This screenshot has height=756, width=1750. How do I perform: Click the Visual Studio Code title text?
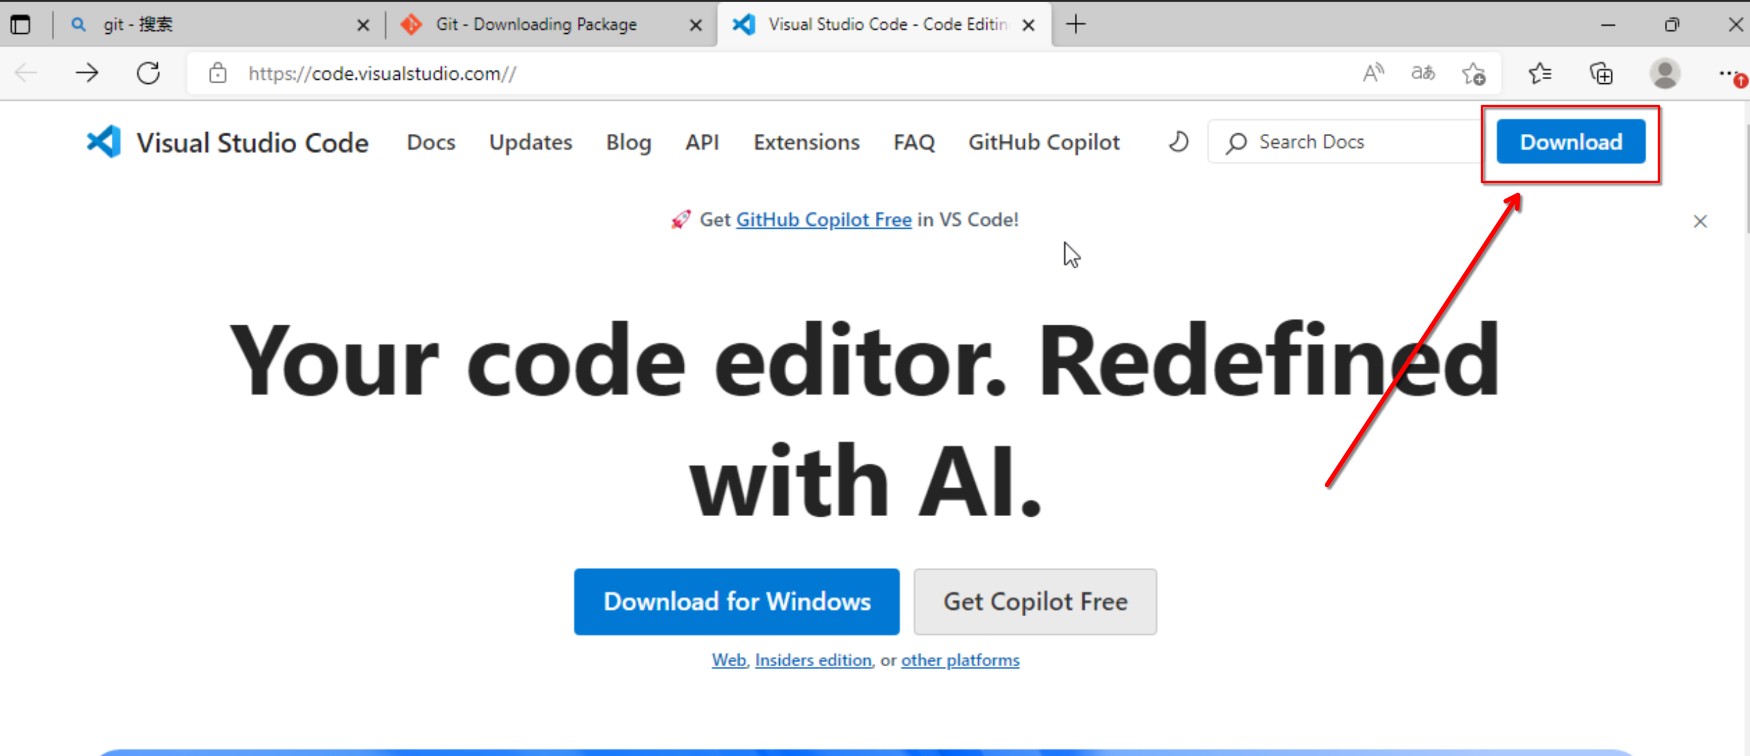pyautogui.click(x=252, y=143)
